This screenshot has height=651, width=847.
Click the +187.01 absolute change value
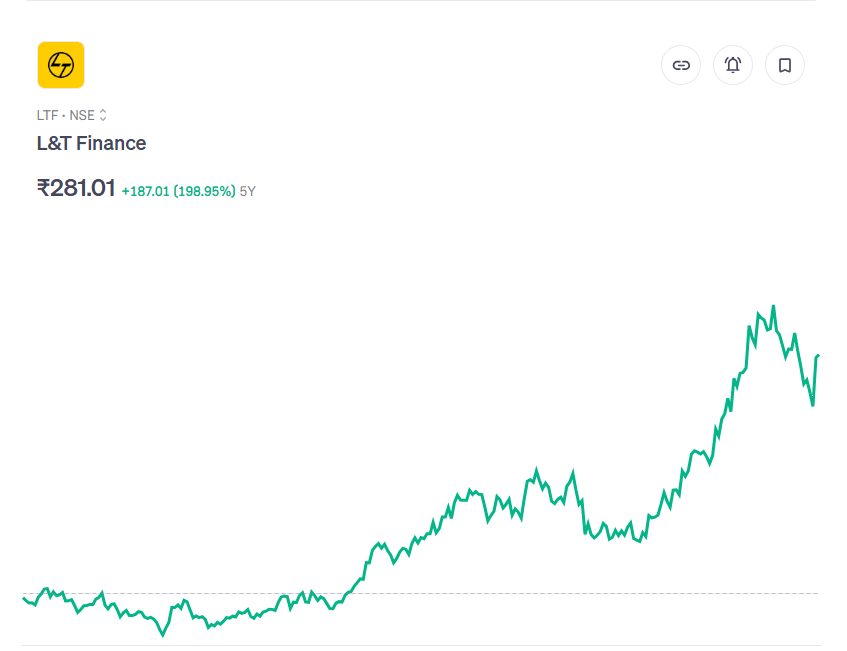[x=145, y=190]
